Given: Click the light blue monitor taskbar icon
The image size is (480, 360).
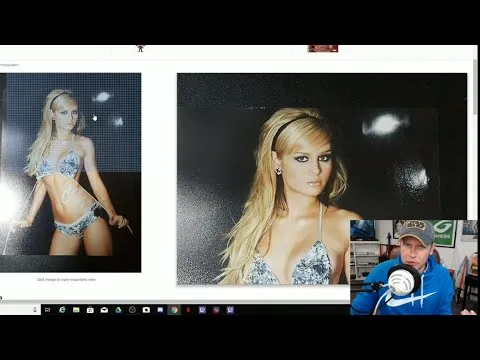Looking at the screenshot, I should pos(160,310).
